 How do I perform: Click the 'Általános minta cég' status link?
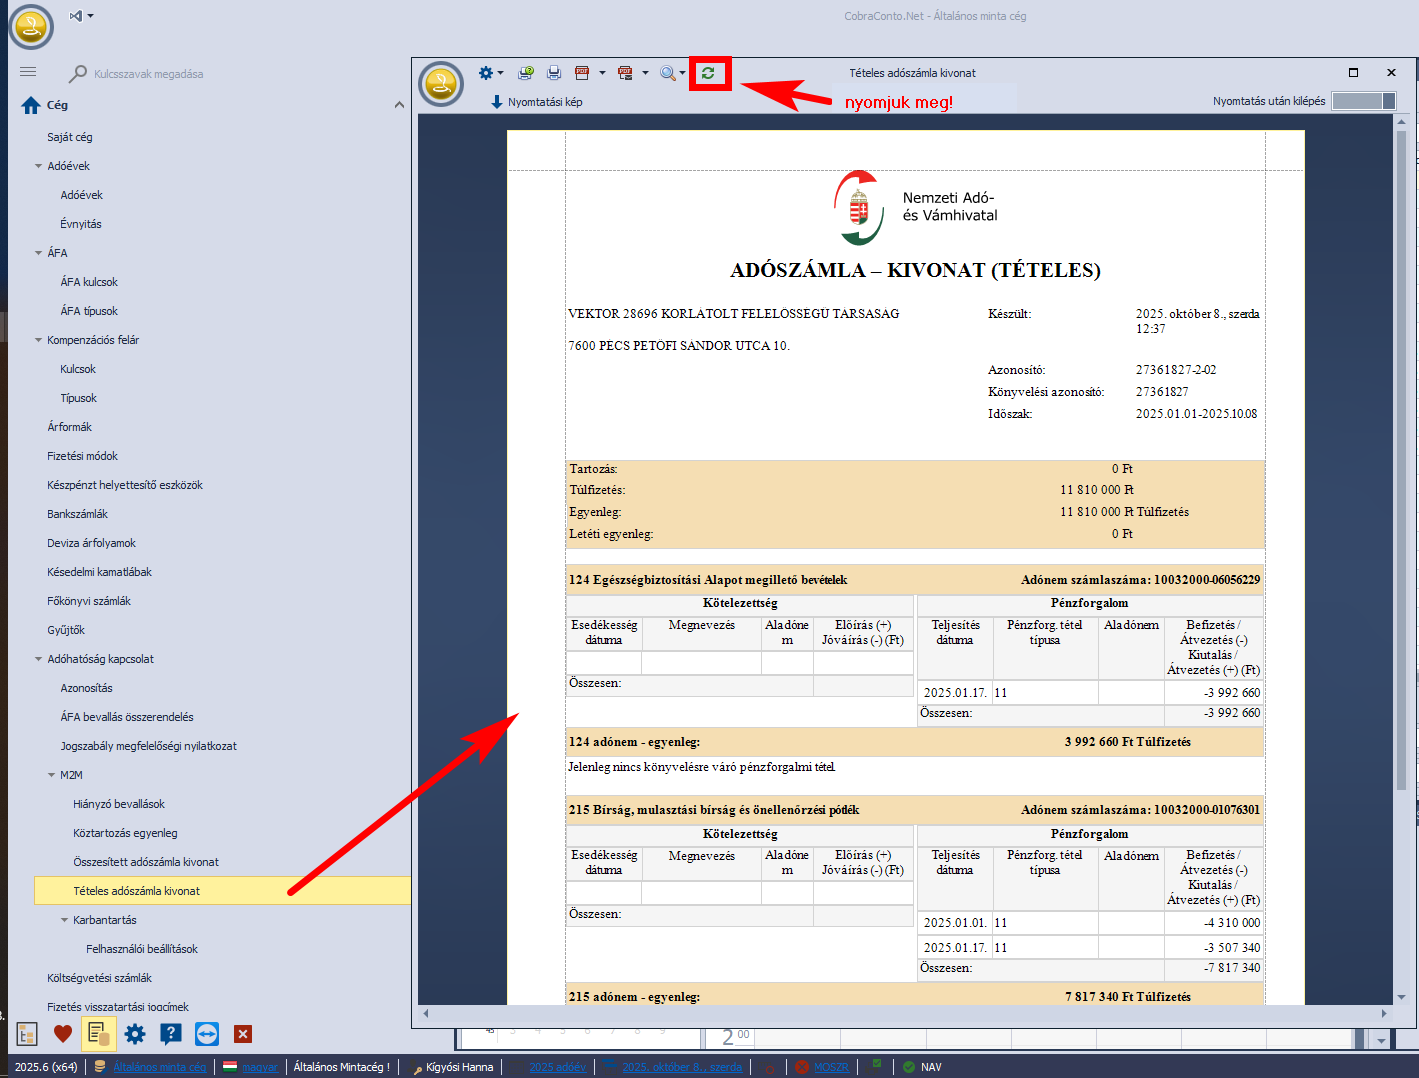pyautogui.click(x=159, y=1067)
